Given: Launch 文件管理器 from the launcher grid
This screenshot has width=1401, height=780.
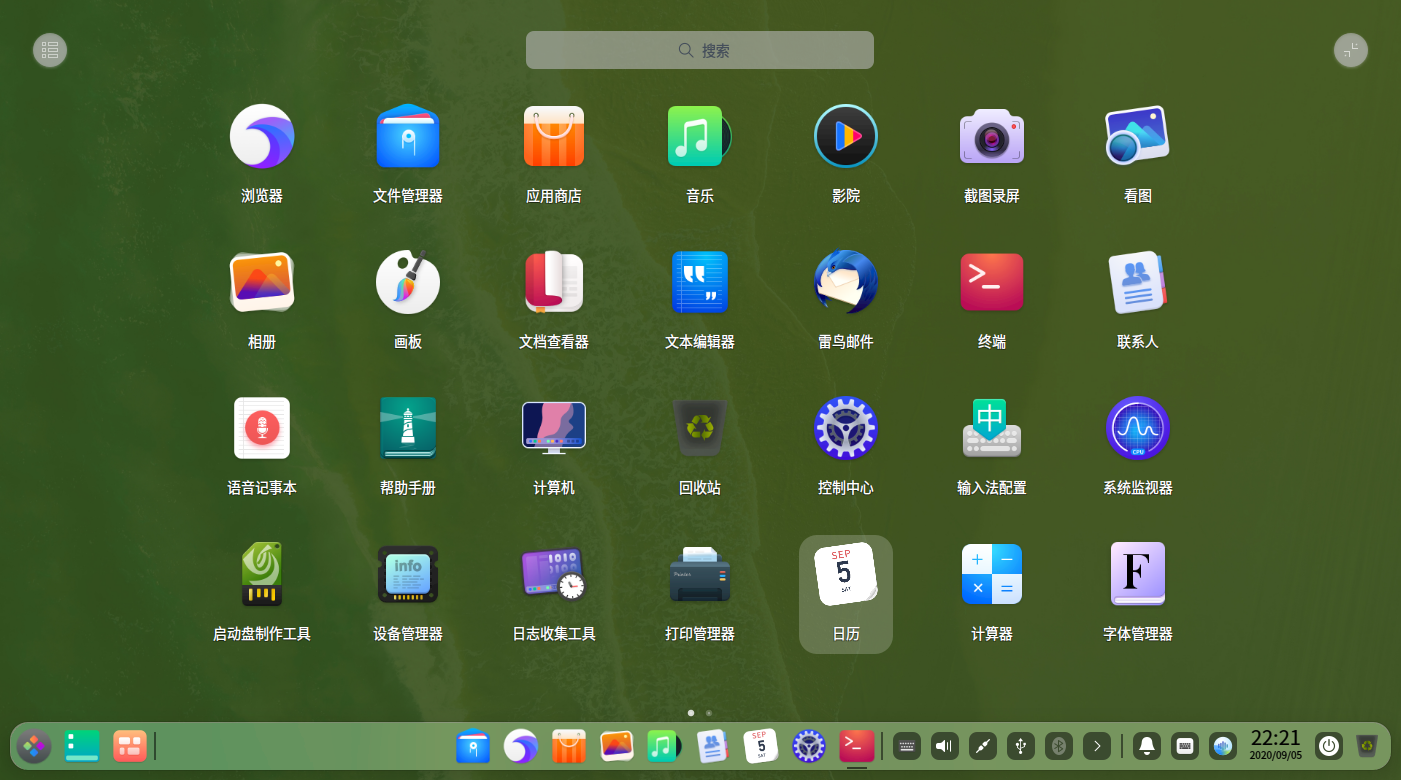Looking at the screenshot, I should 408,137.
